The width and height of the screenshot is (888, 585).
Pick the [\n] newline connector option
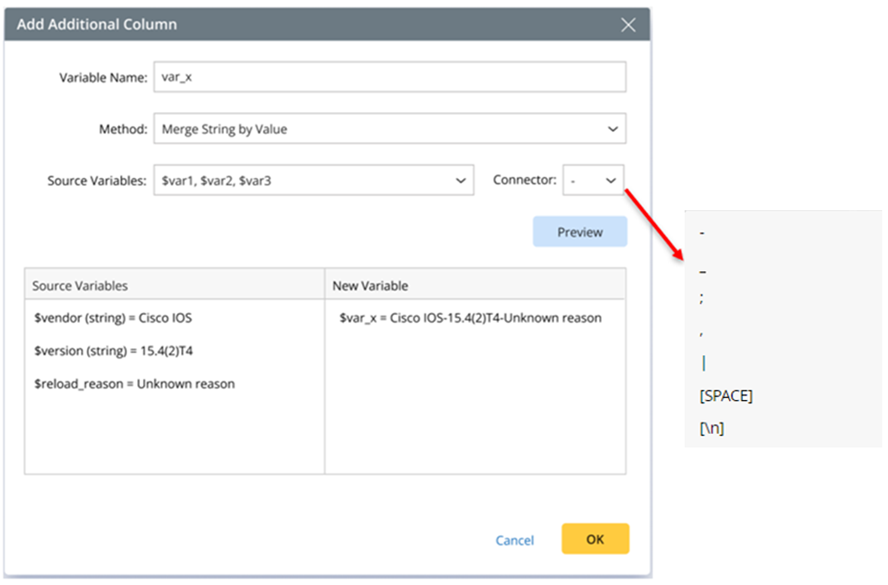tap(712, 429)
